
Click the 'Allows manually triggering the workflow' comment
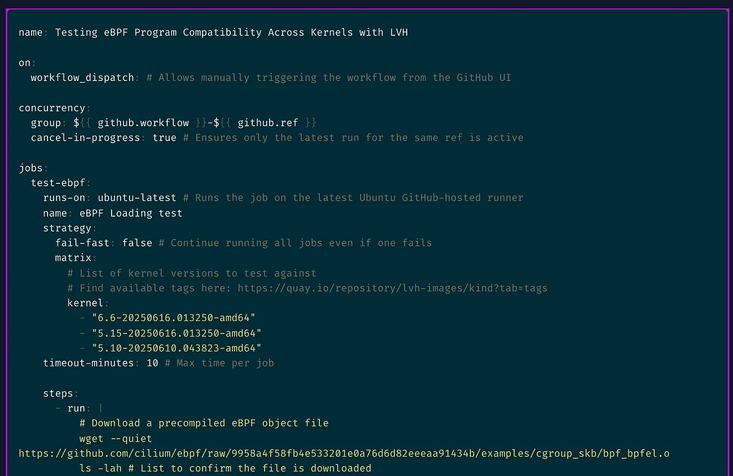click(x=329, y=78)
